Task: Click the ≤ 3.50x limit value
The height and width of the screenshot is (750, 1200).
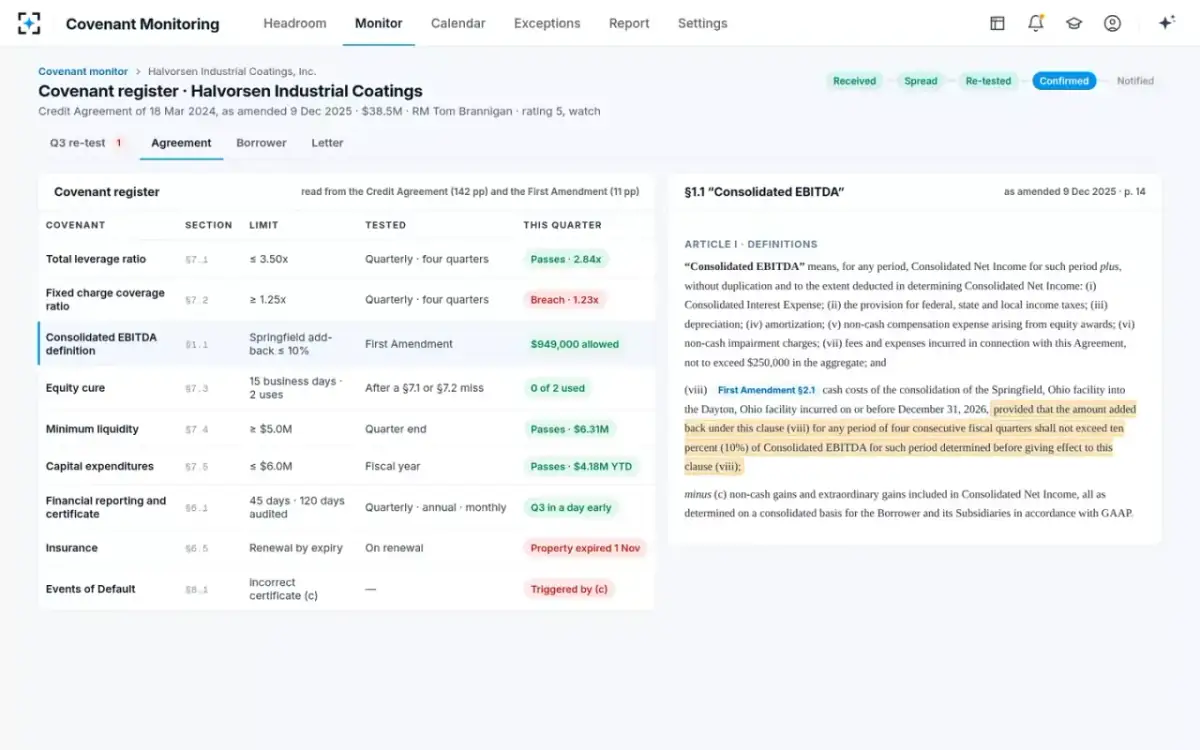Action: [269, 259]
